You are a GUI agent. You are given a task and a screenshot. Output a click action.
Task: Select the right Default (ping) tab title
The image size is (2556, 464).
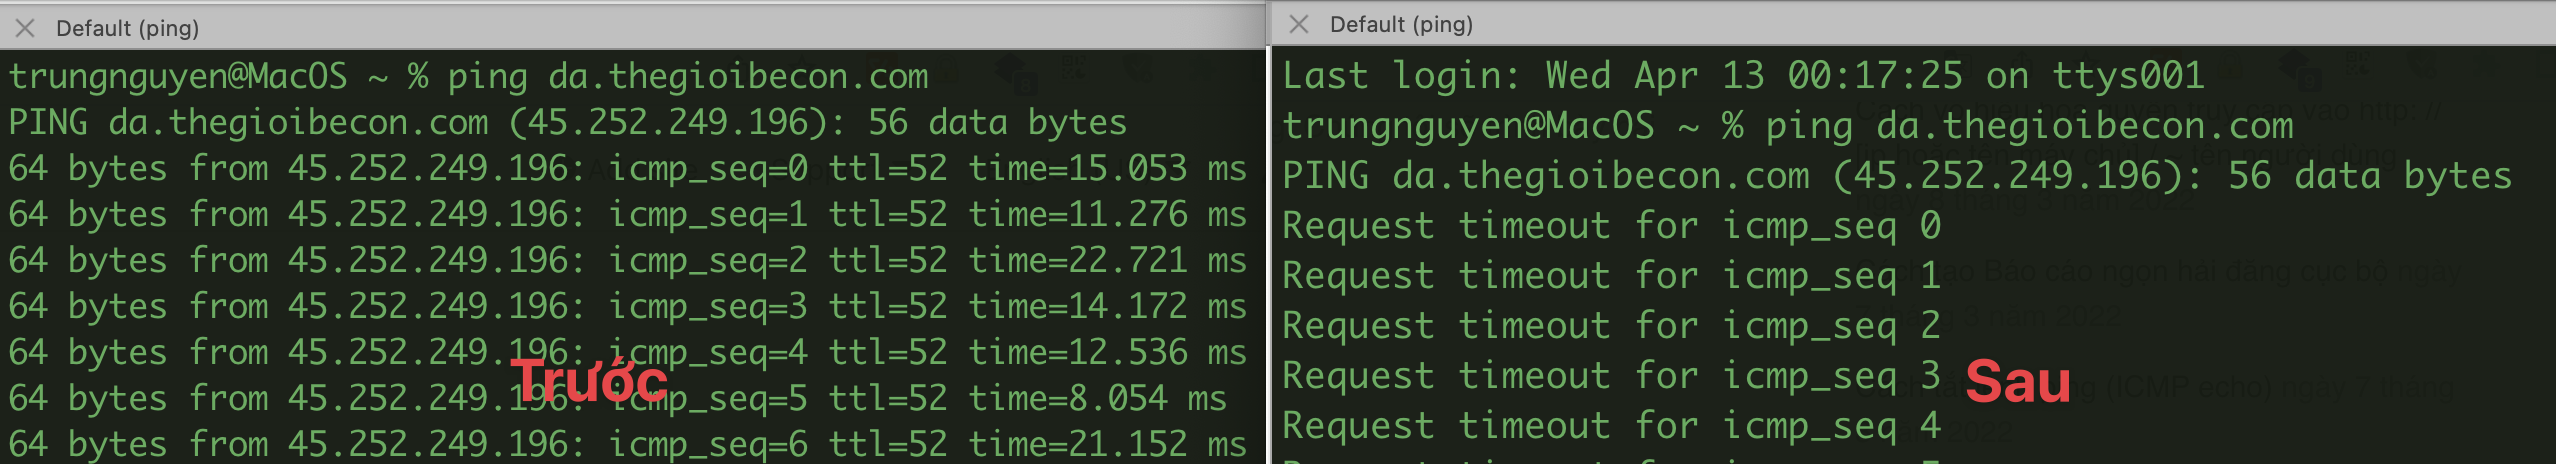pos(1401,24)
